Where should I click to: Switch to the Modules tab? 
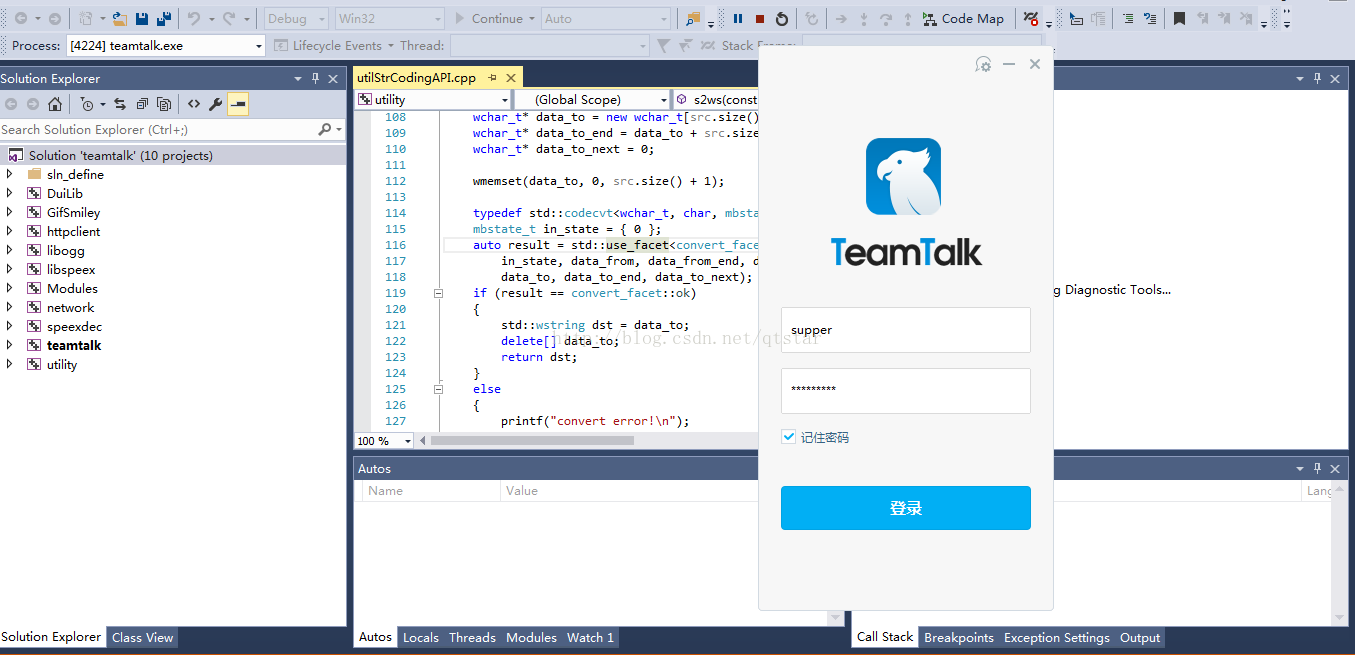(x=531, y=637)
